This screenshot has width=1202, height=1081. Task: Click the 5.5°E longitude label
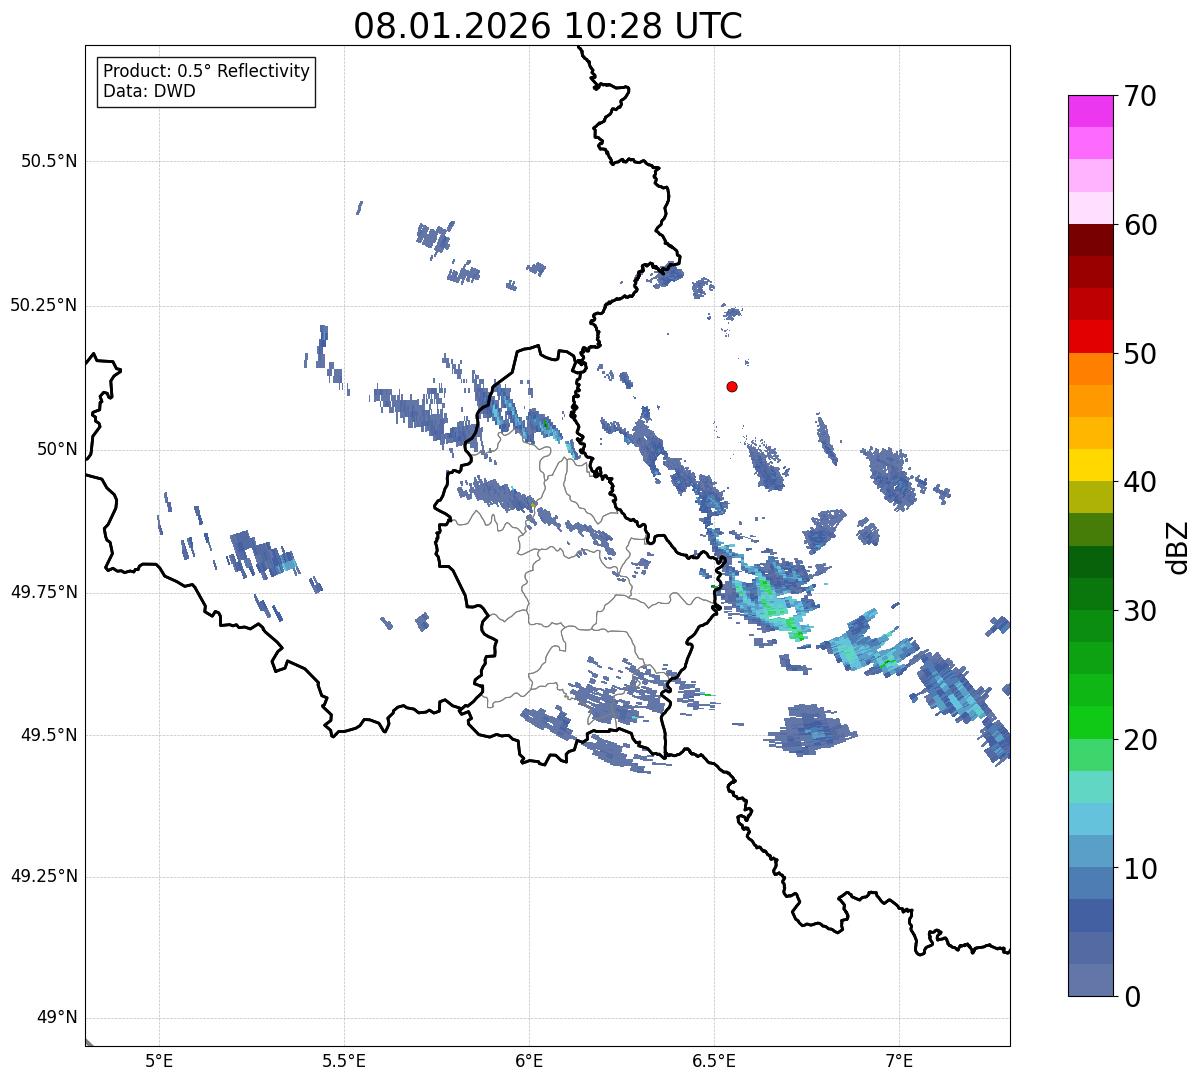click(x=344, y=1060)
